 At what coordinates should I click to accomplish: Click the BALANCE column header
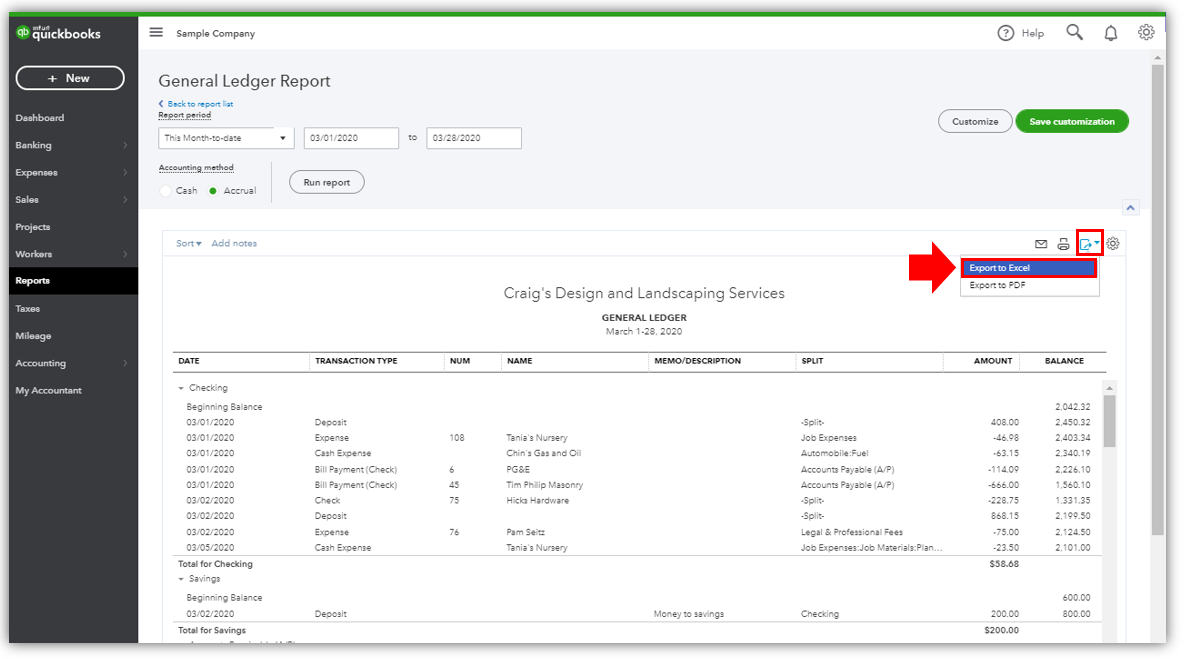pyautogui.click(x=1064, y=361)
